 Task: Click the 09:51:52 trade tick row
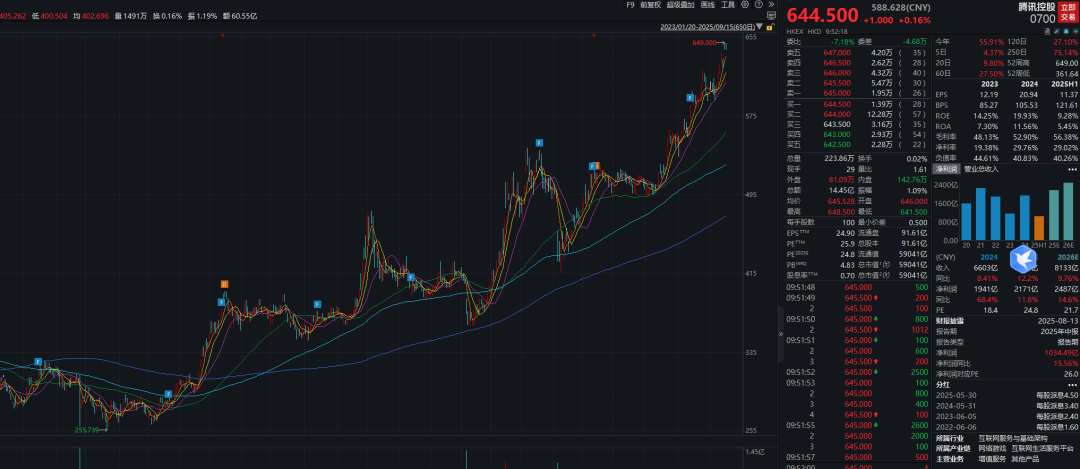(x=858, y=372)
